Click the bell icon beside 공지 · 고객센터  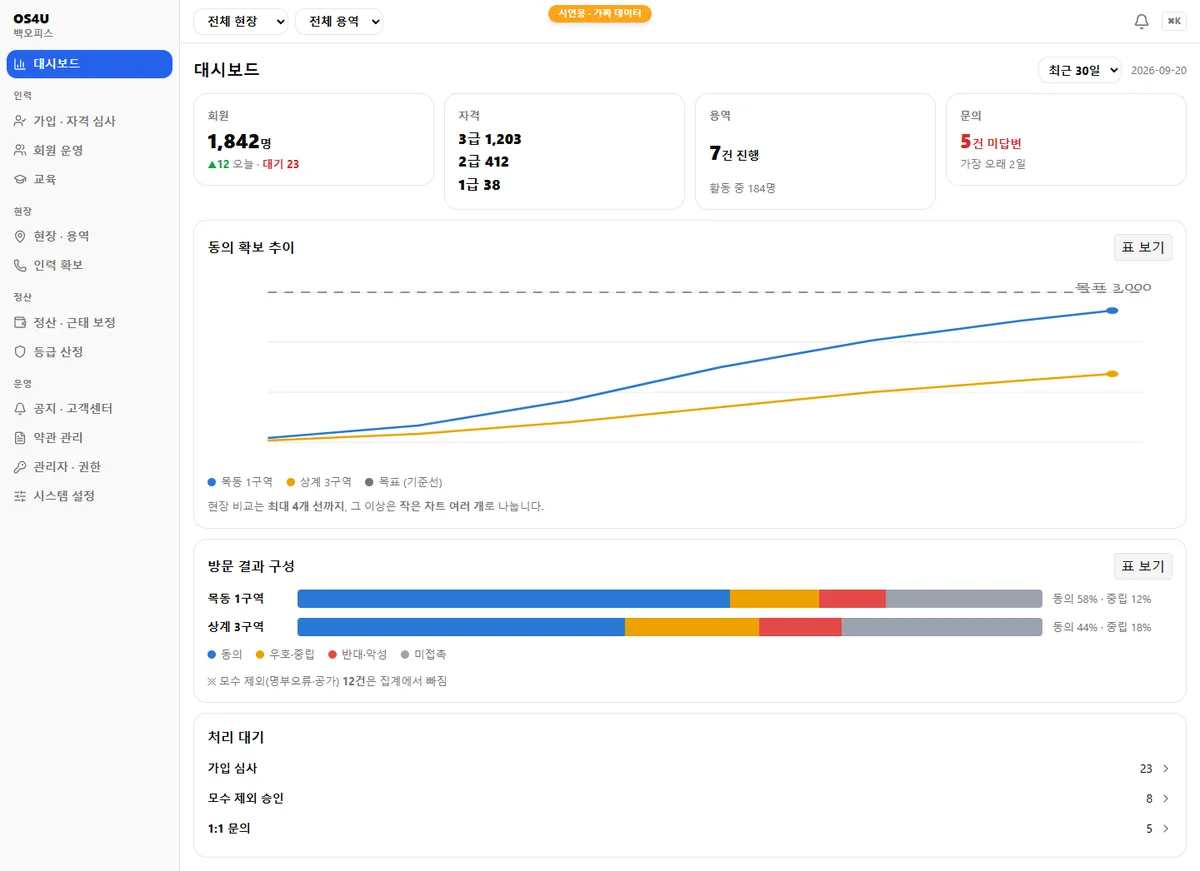[20, 409]
